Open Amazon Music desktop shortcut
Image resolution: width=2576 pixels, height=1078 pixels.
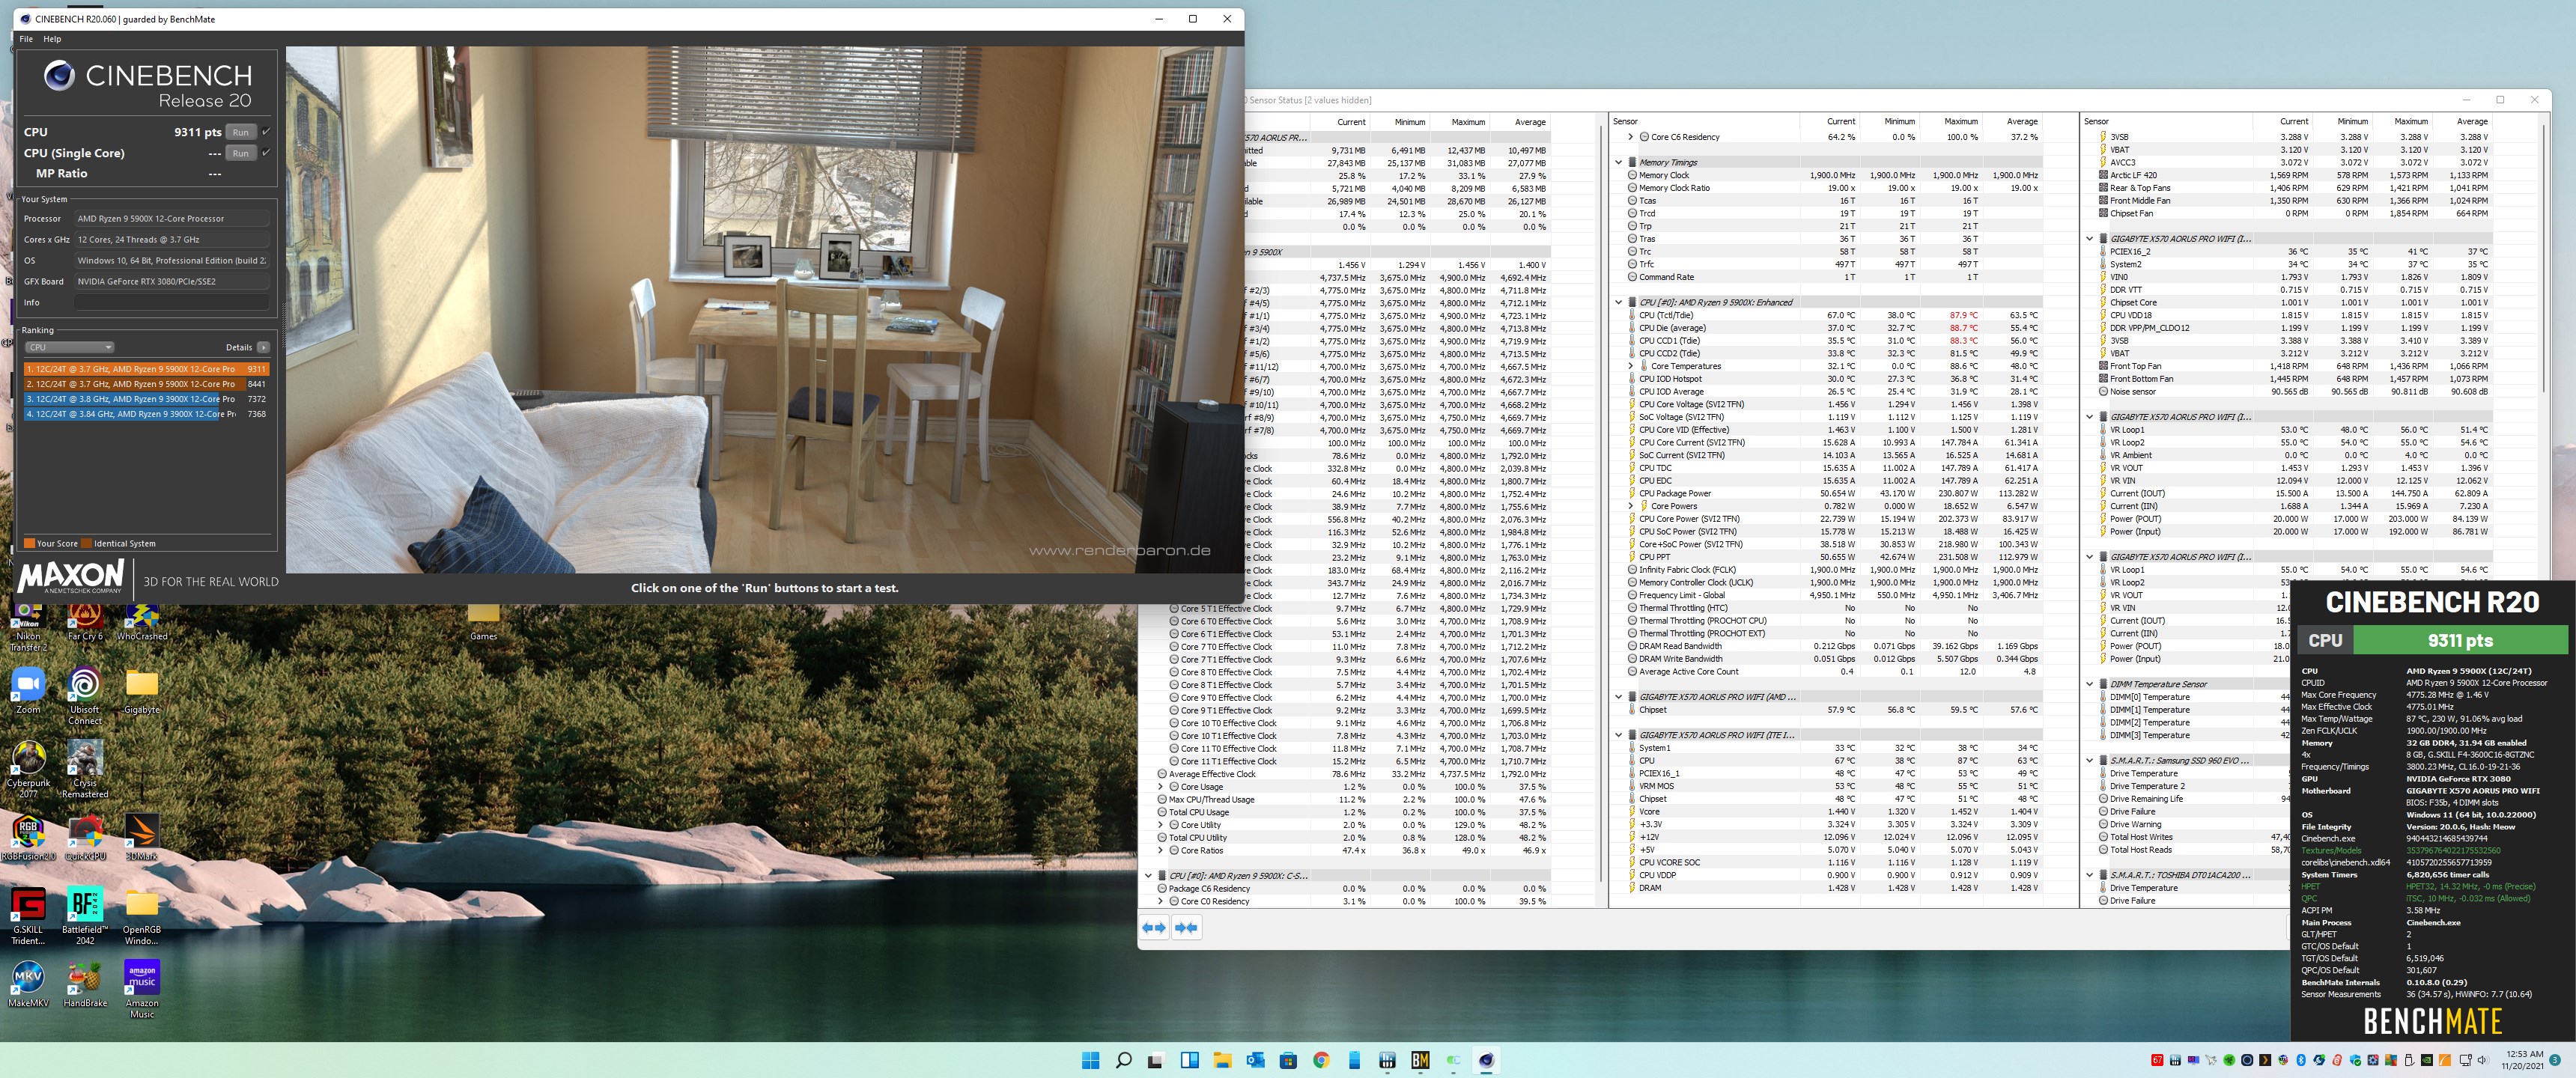(x=142, y=990)
